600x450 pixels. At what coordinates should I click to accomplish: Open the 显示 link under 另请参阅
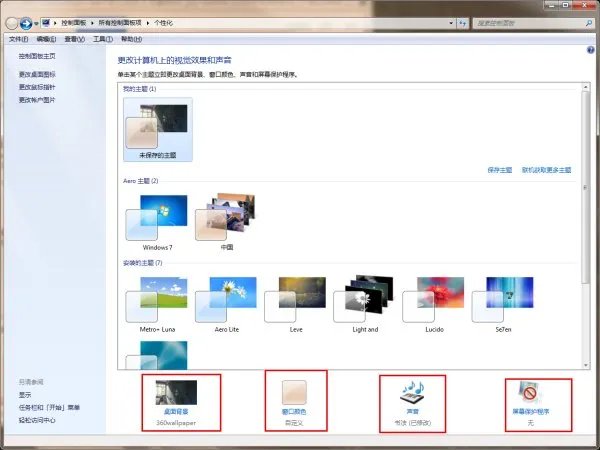click(x=25, y=395)
